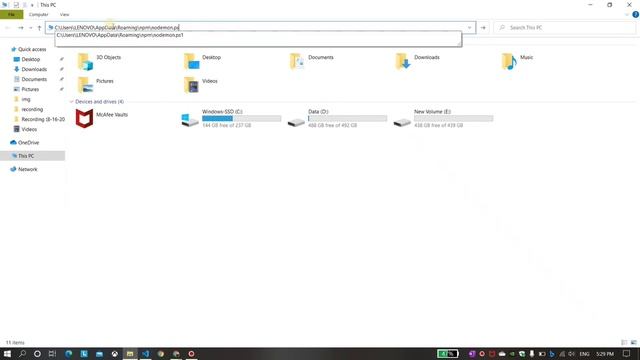
Task: Open the Computer ribbon tab
Action: point(38,14)
